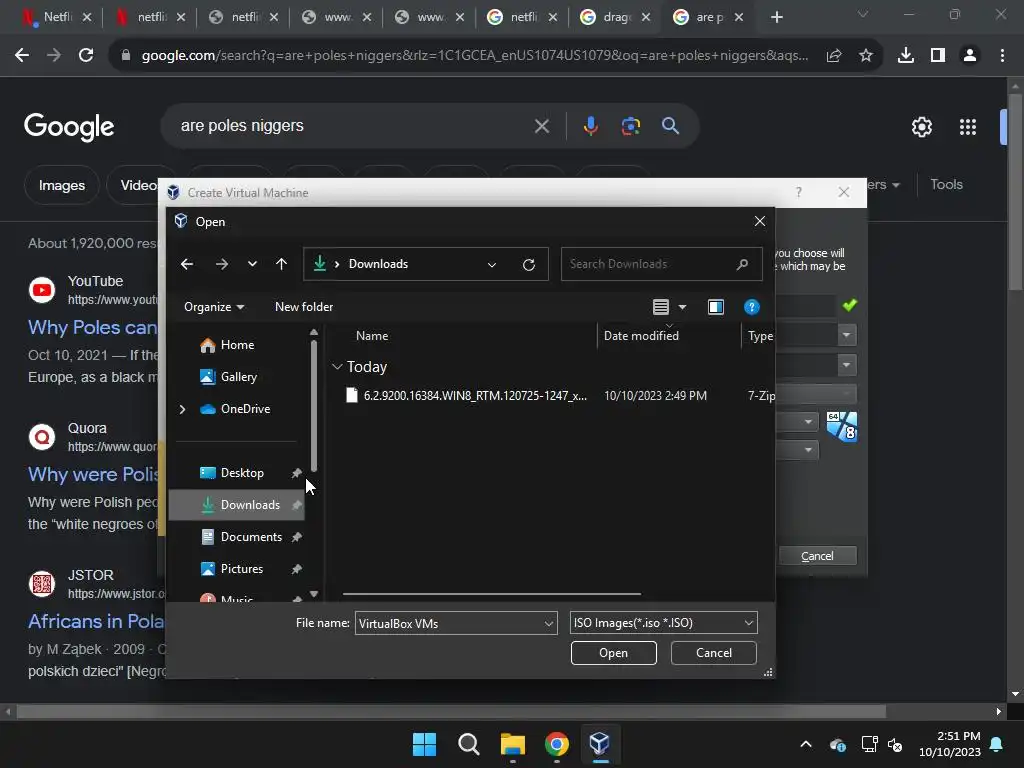Switch to VirtualBox from taskbar
Screen dimensions: 1024x768
coord(600,744)
